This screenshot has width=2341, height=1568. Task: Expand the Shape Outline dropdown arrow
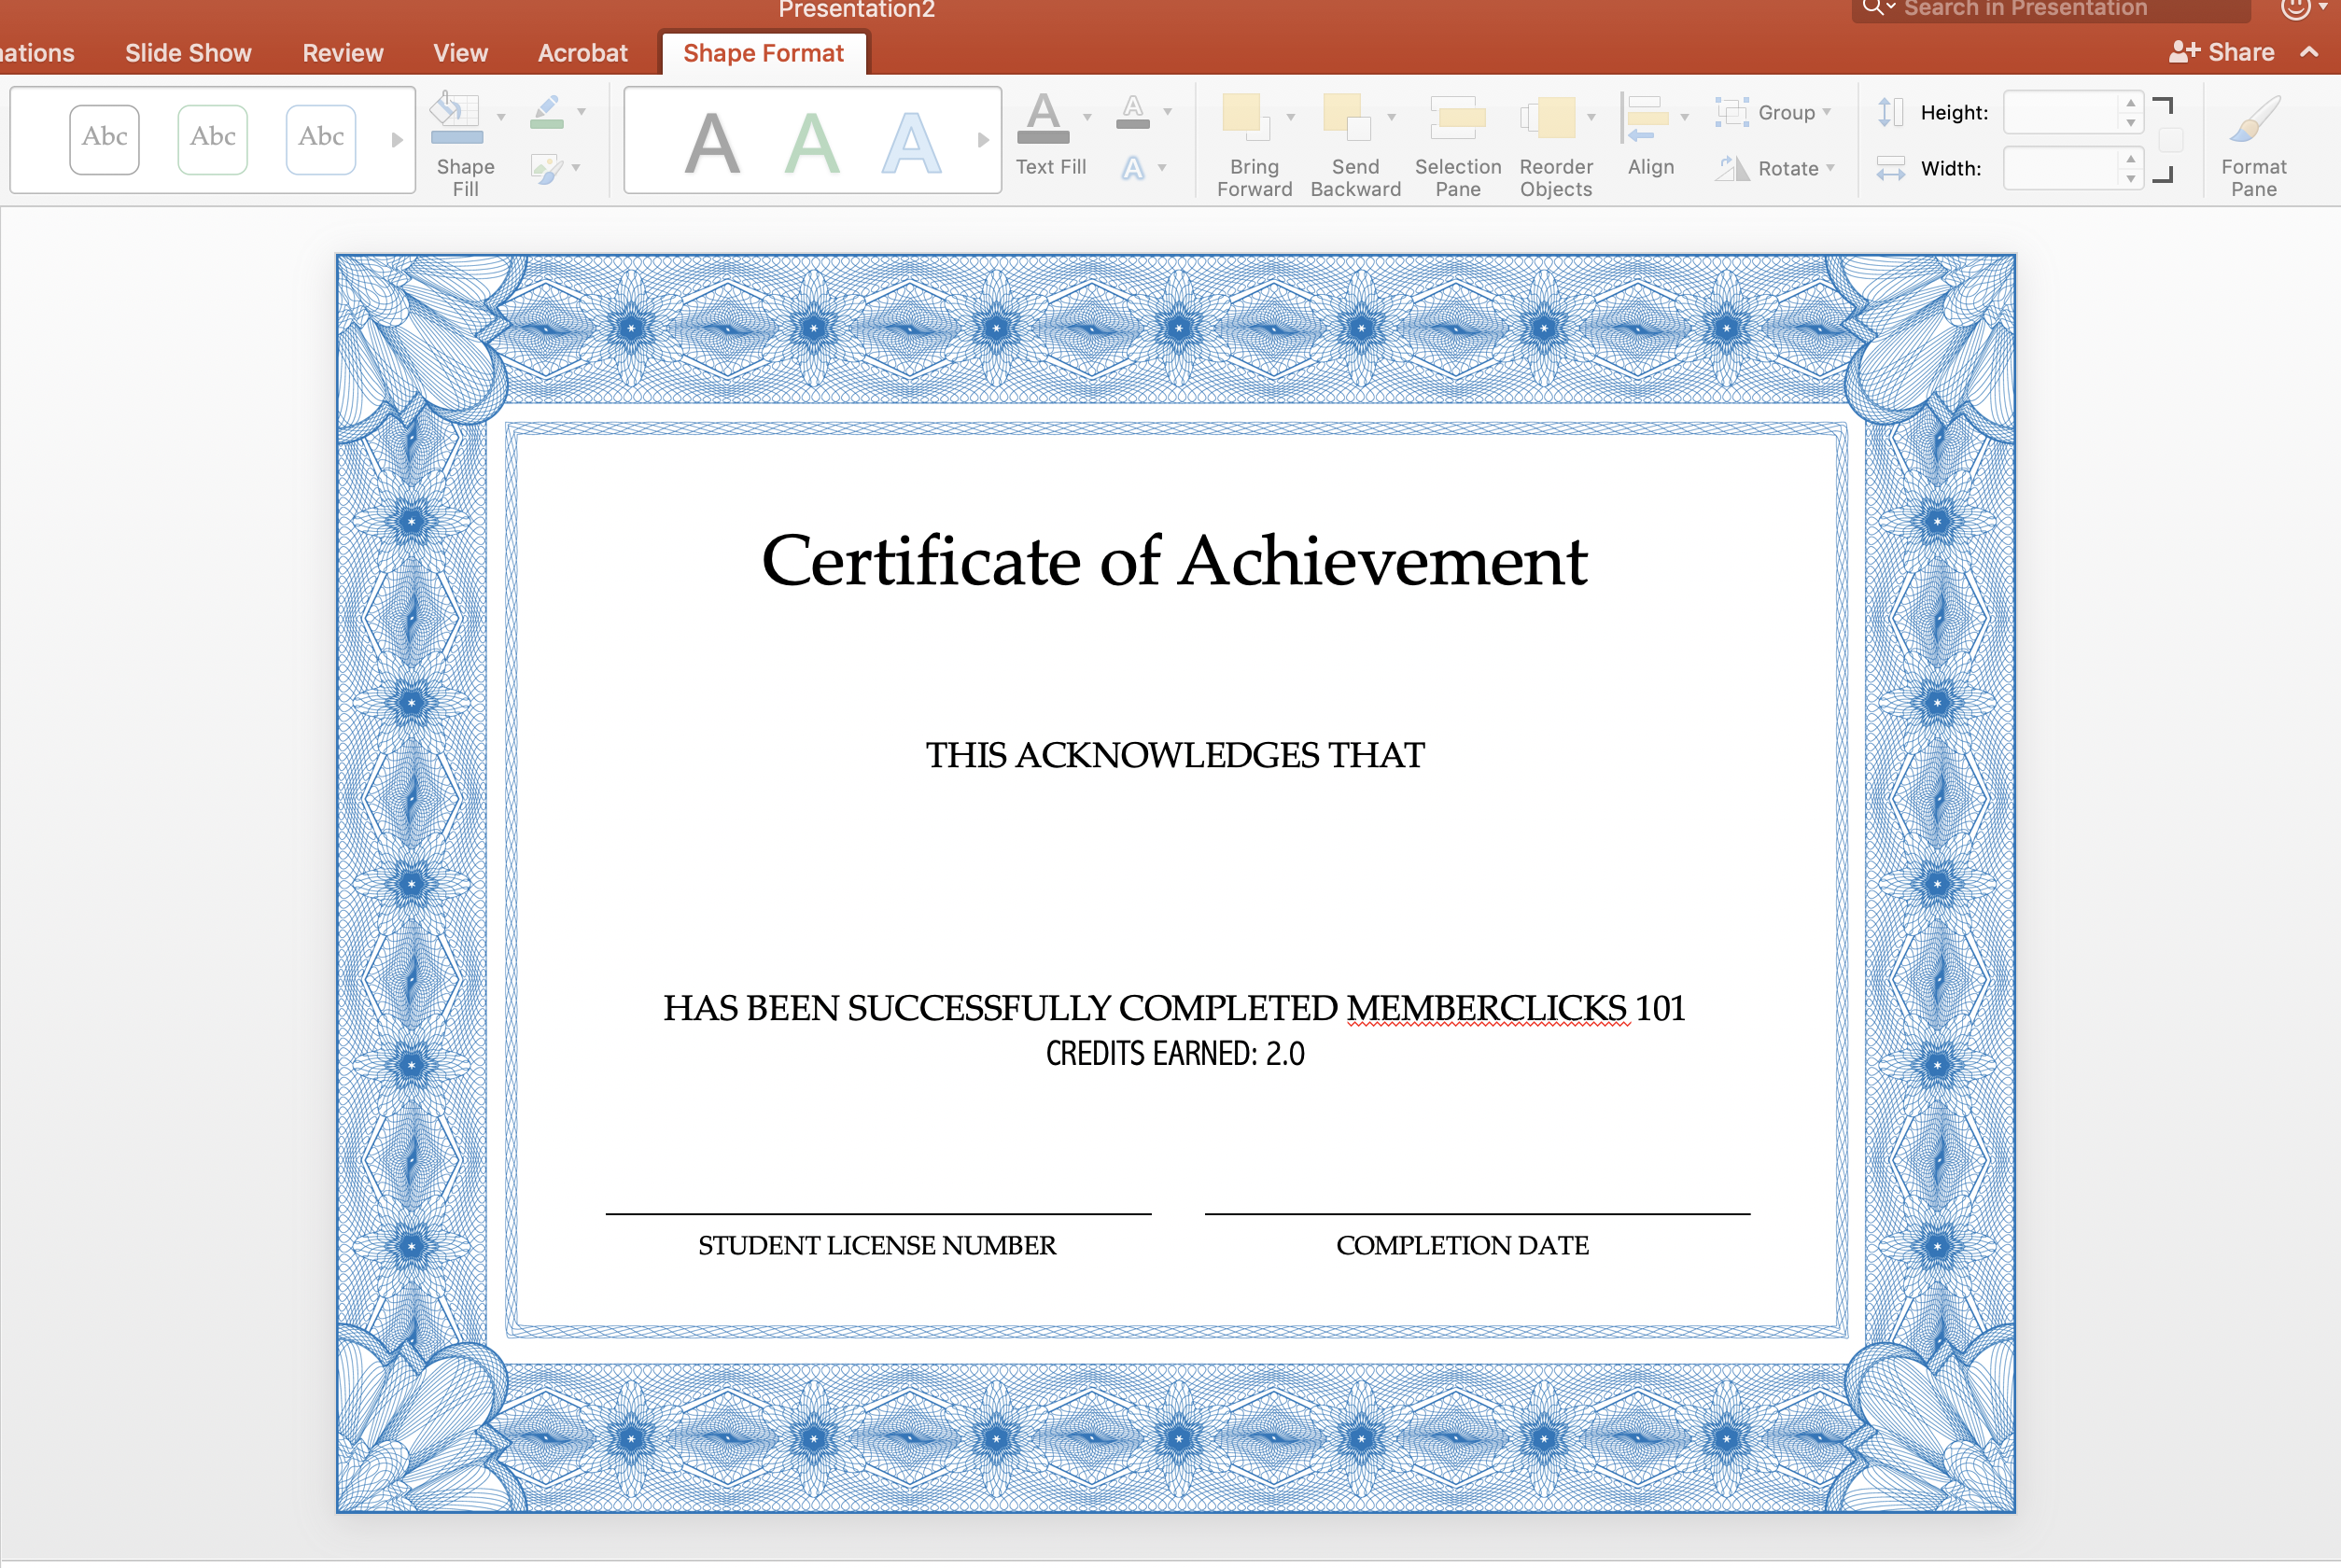point(581,112)
